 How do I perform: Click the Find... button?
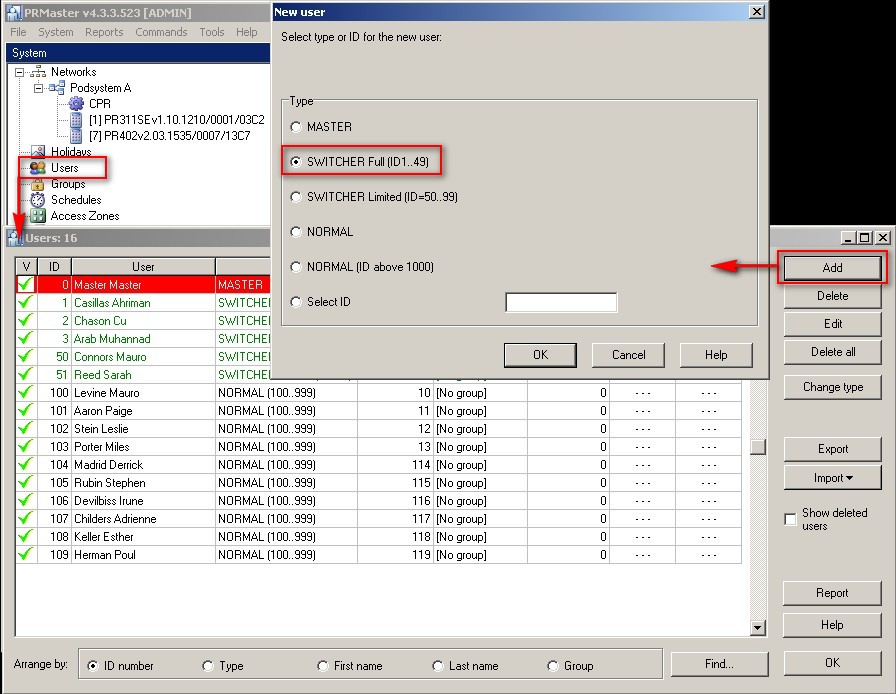tap(719, 664)
